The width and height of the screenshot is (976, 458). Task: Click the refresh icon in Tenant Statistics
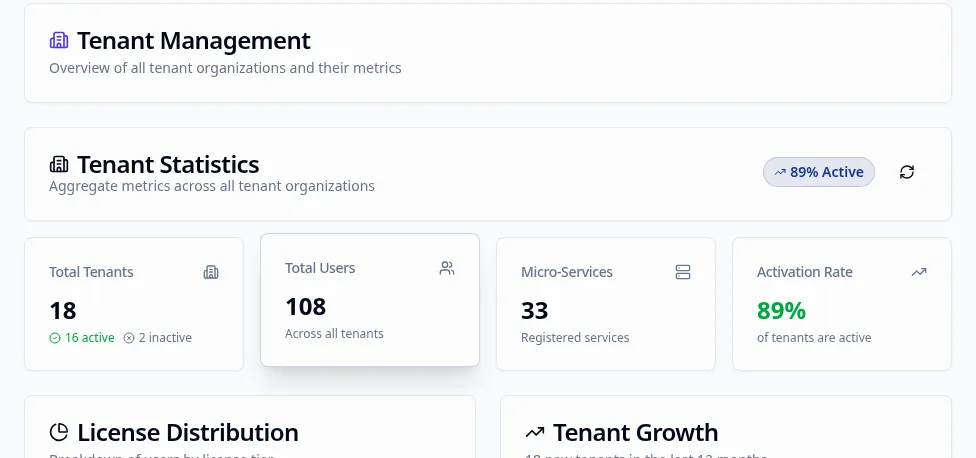(x=907, y=172)
